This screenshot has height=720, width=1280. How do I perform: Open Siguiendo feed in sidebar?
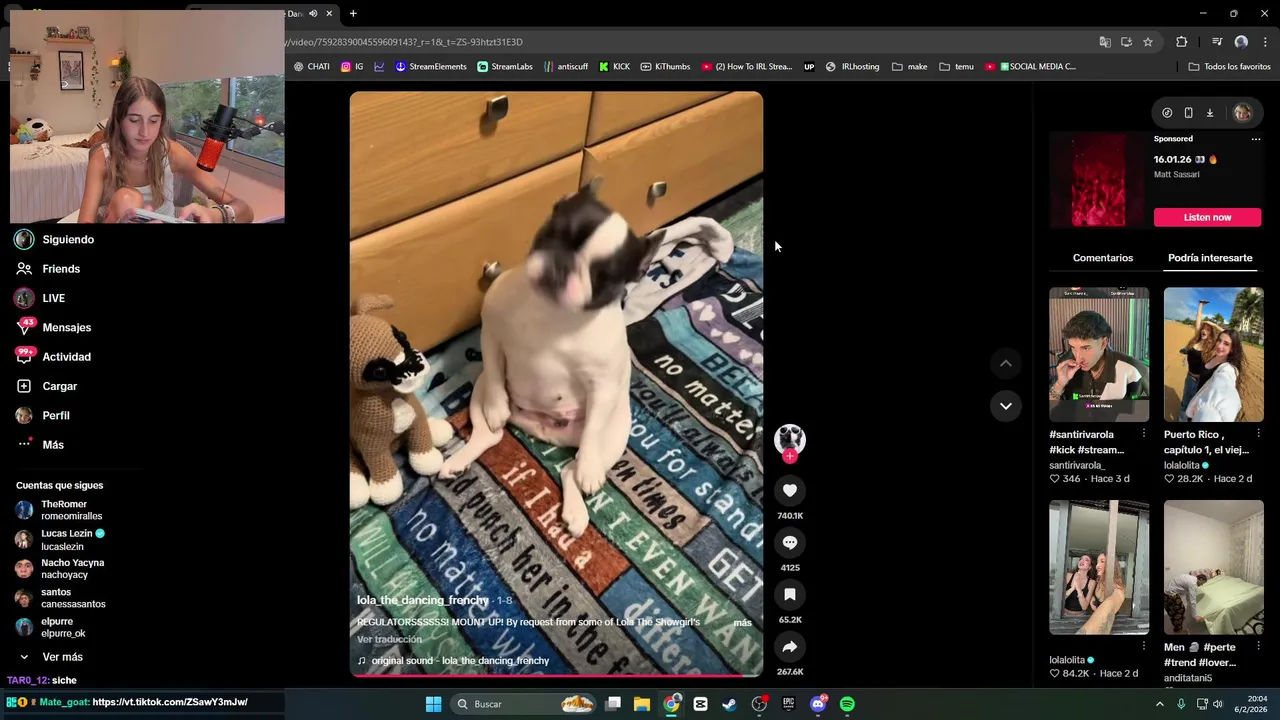(68, 240)
